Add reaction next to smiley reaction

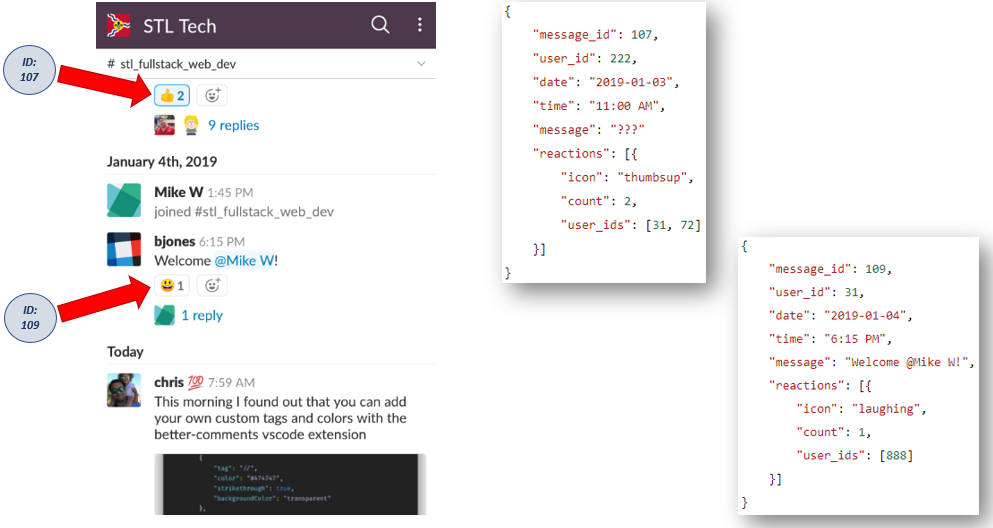[x=211, y=286]
